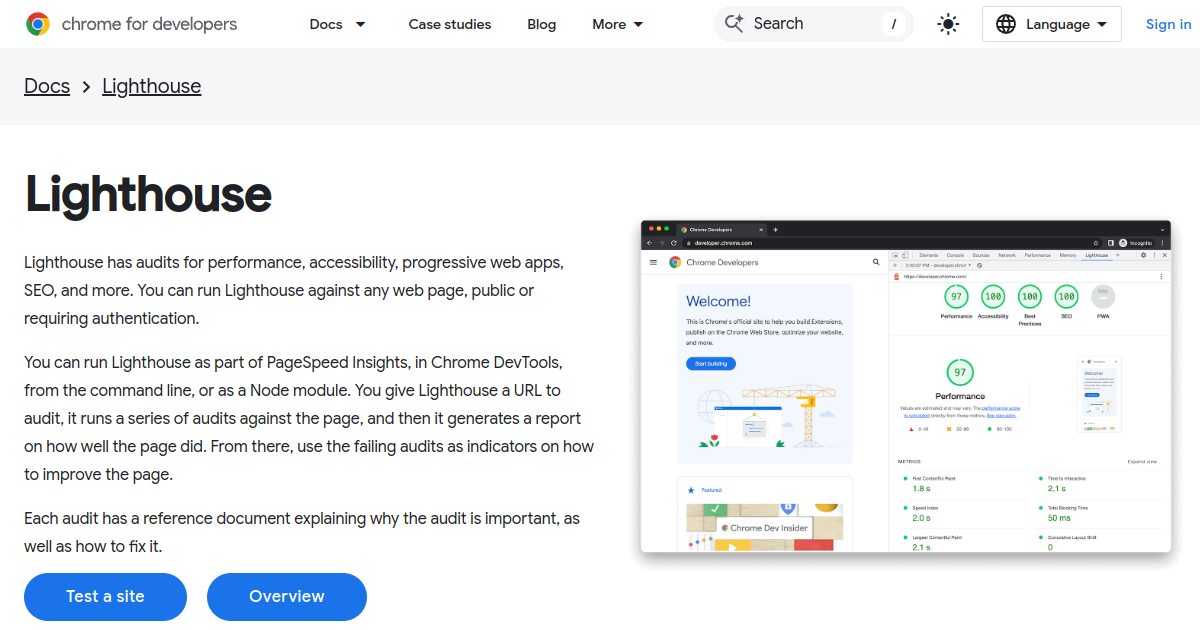
Task: Open the Case studies page
Action: pos(450,24)
